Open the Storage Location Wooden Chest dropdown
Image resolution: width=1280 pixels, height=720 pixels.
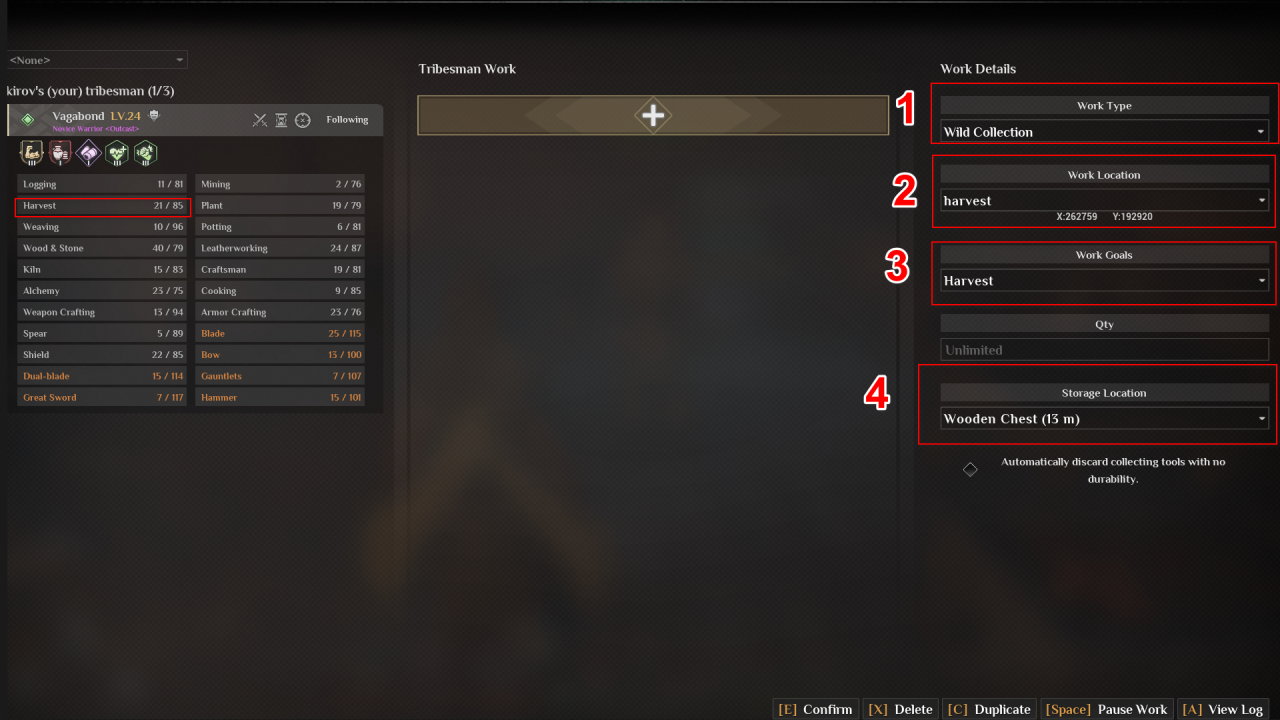click(x=1104, y=418)
